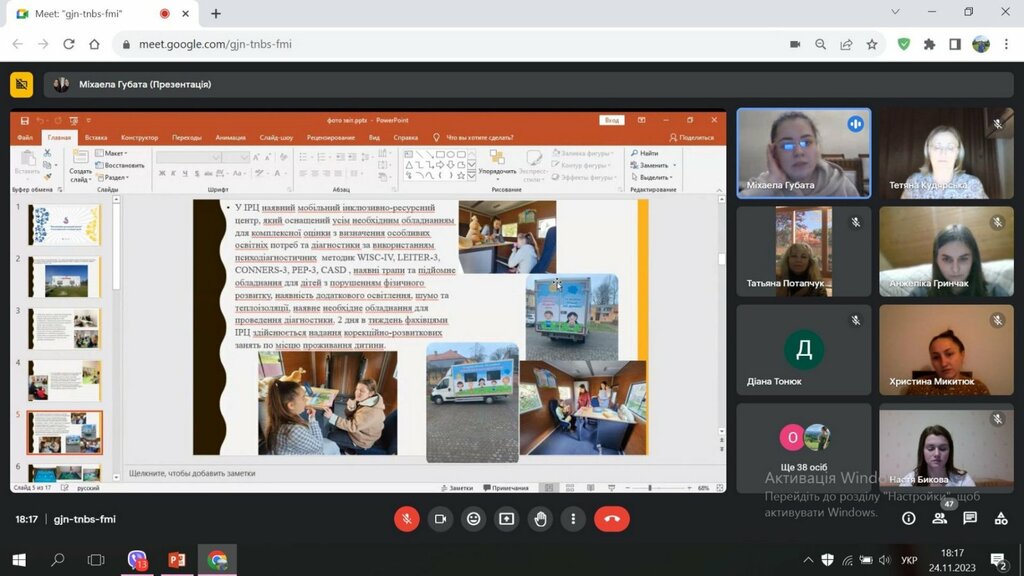Open the 'Ще 38 осіб' participants tile

803,448
